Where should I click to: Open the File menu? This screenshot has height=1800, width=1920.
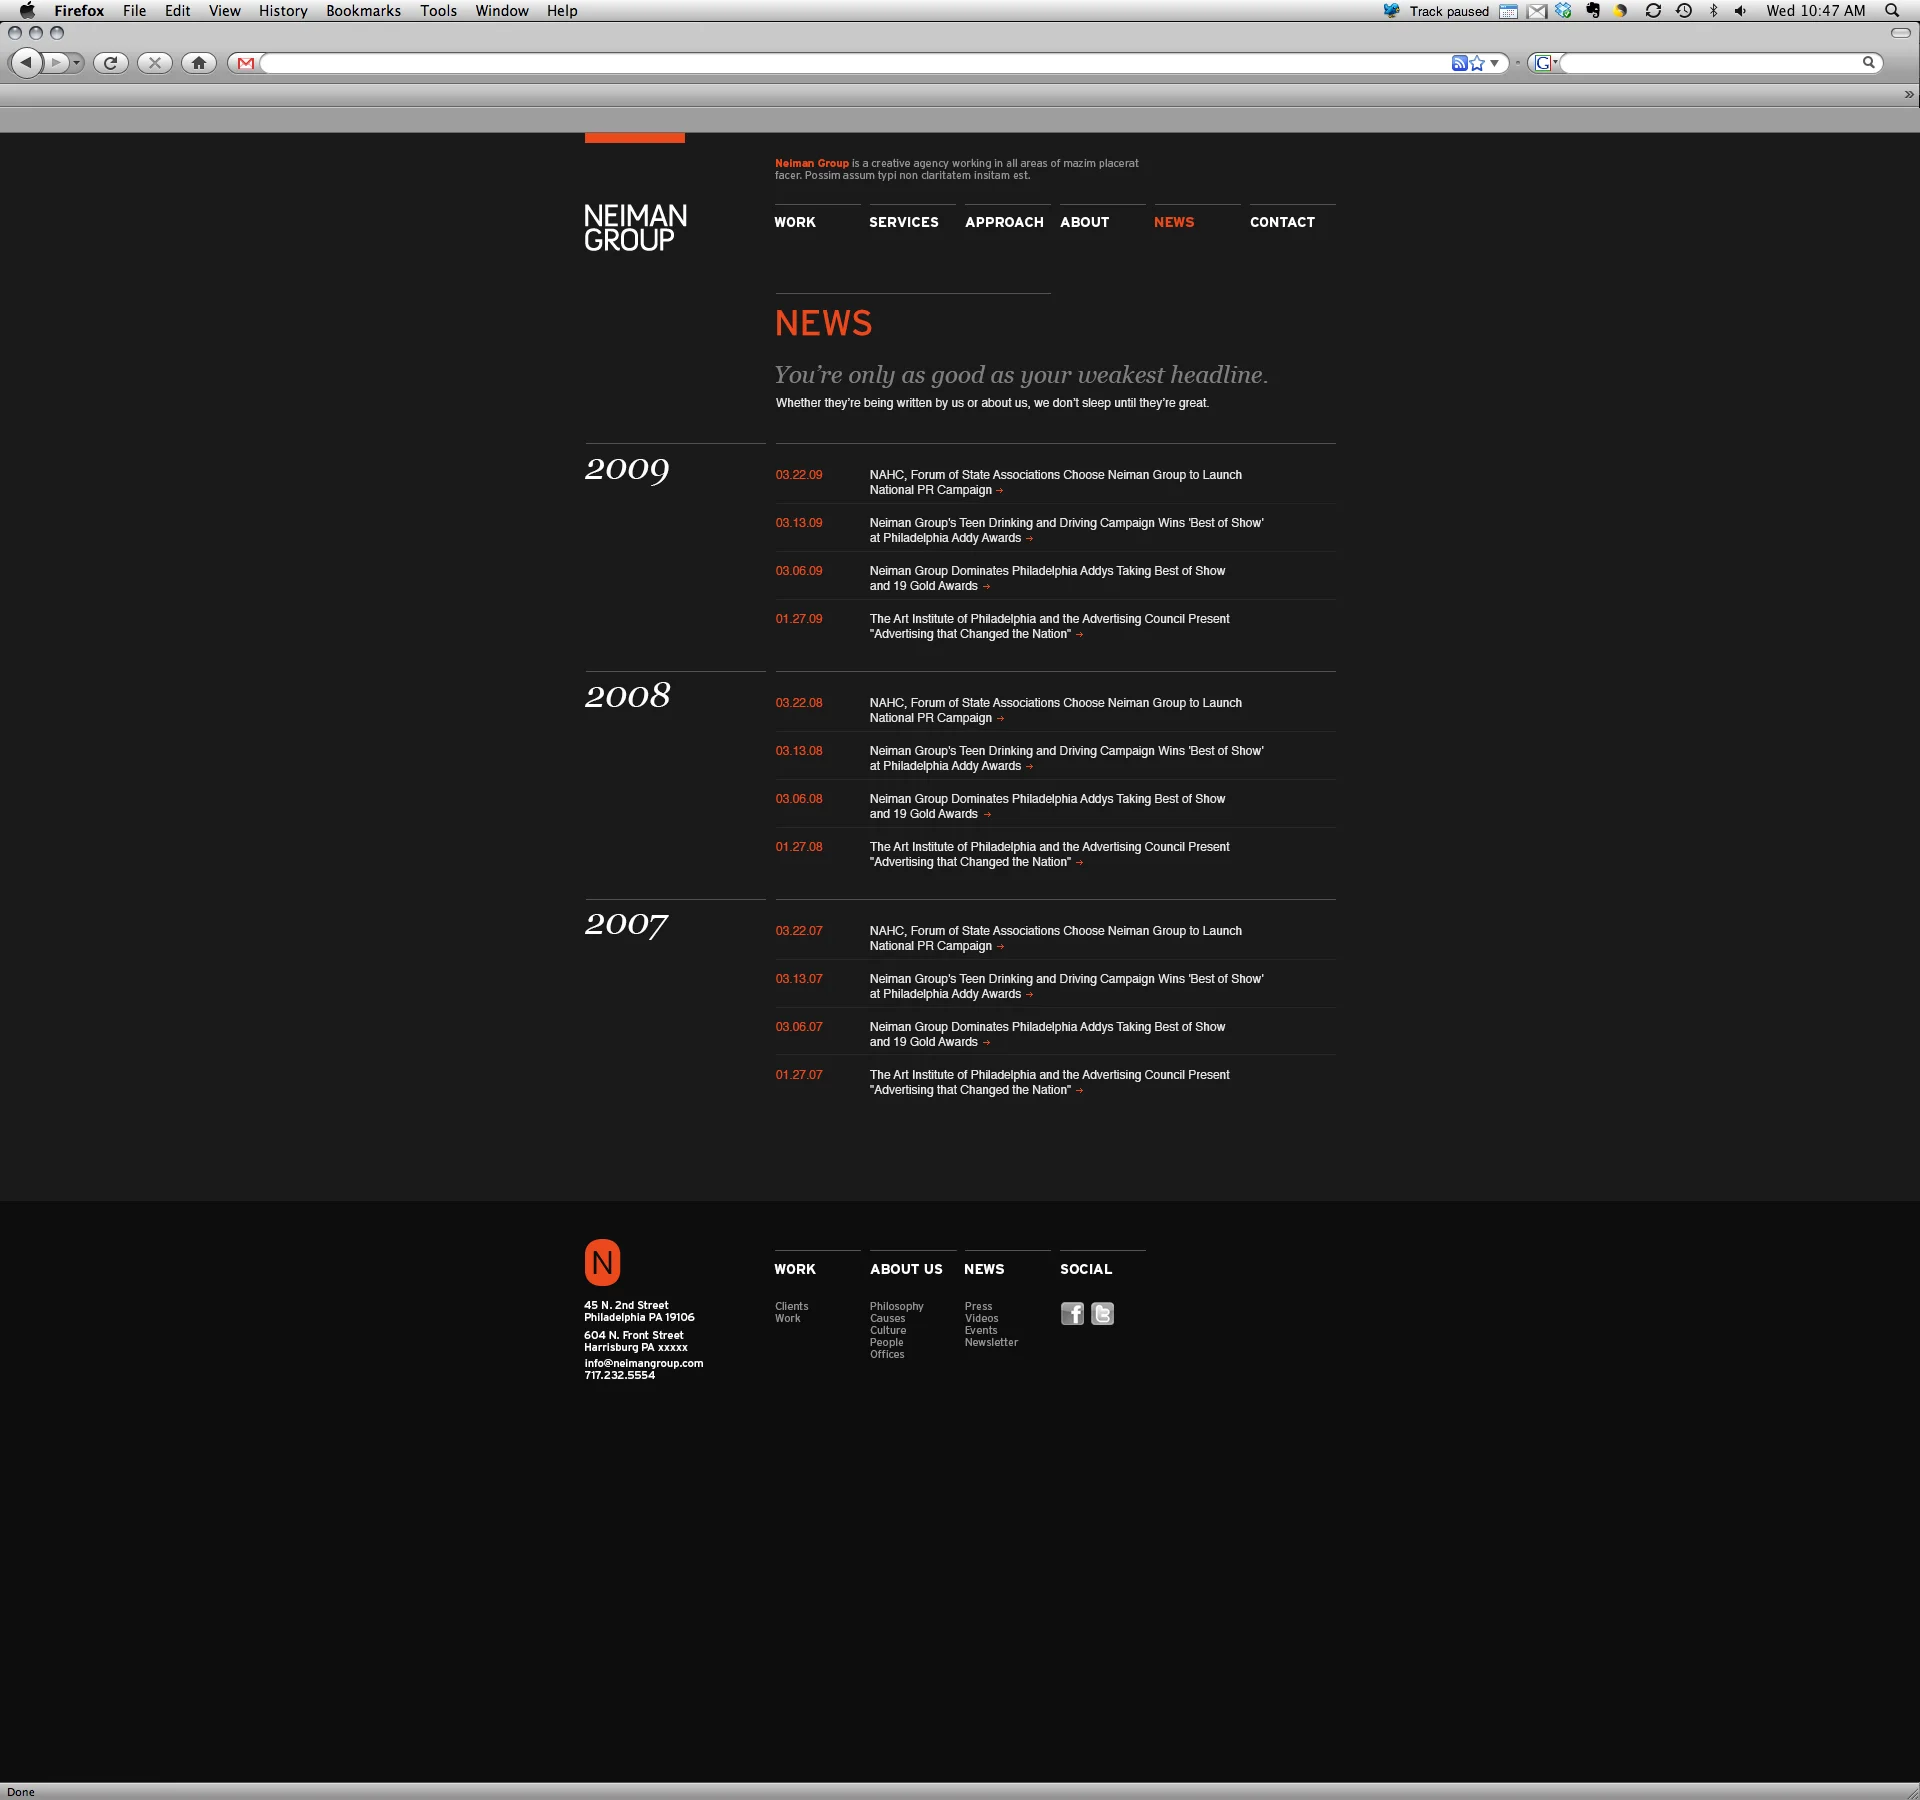point(134,11)
